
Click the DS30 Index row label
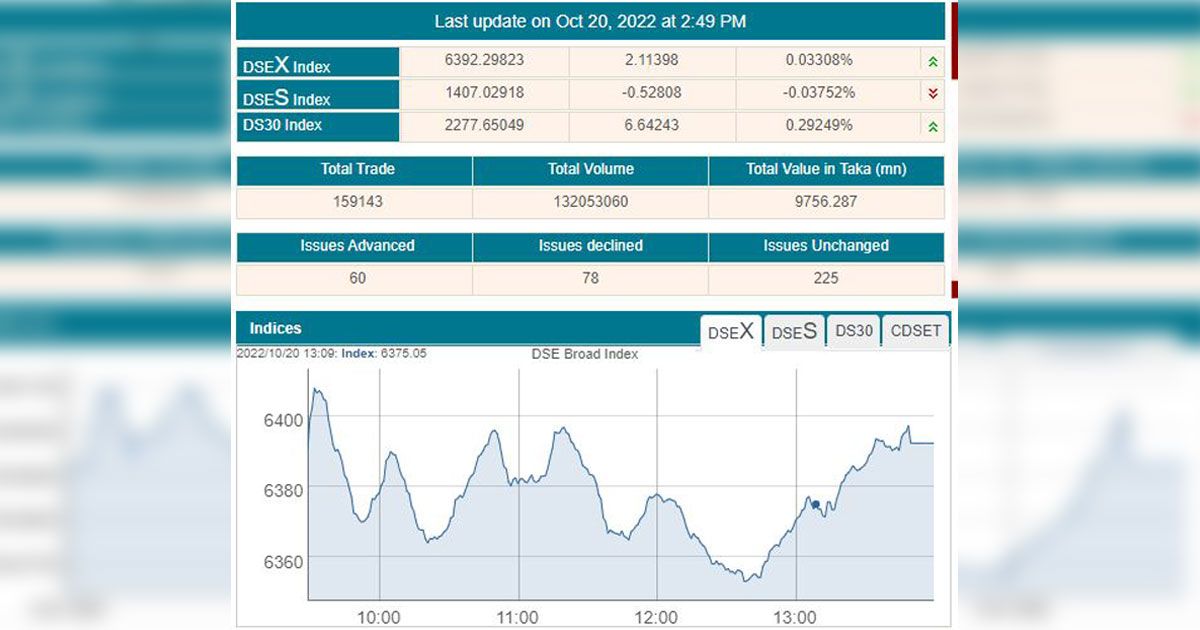(x=318, y=126)
